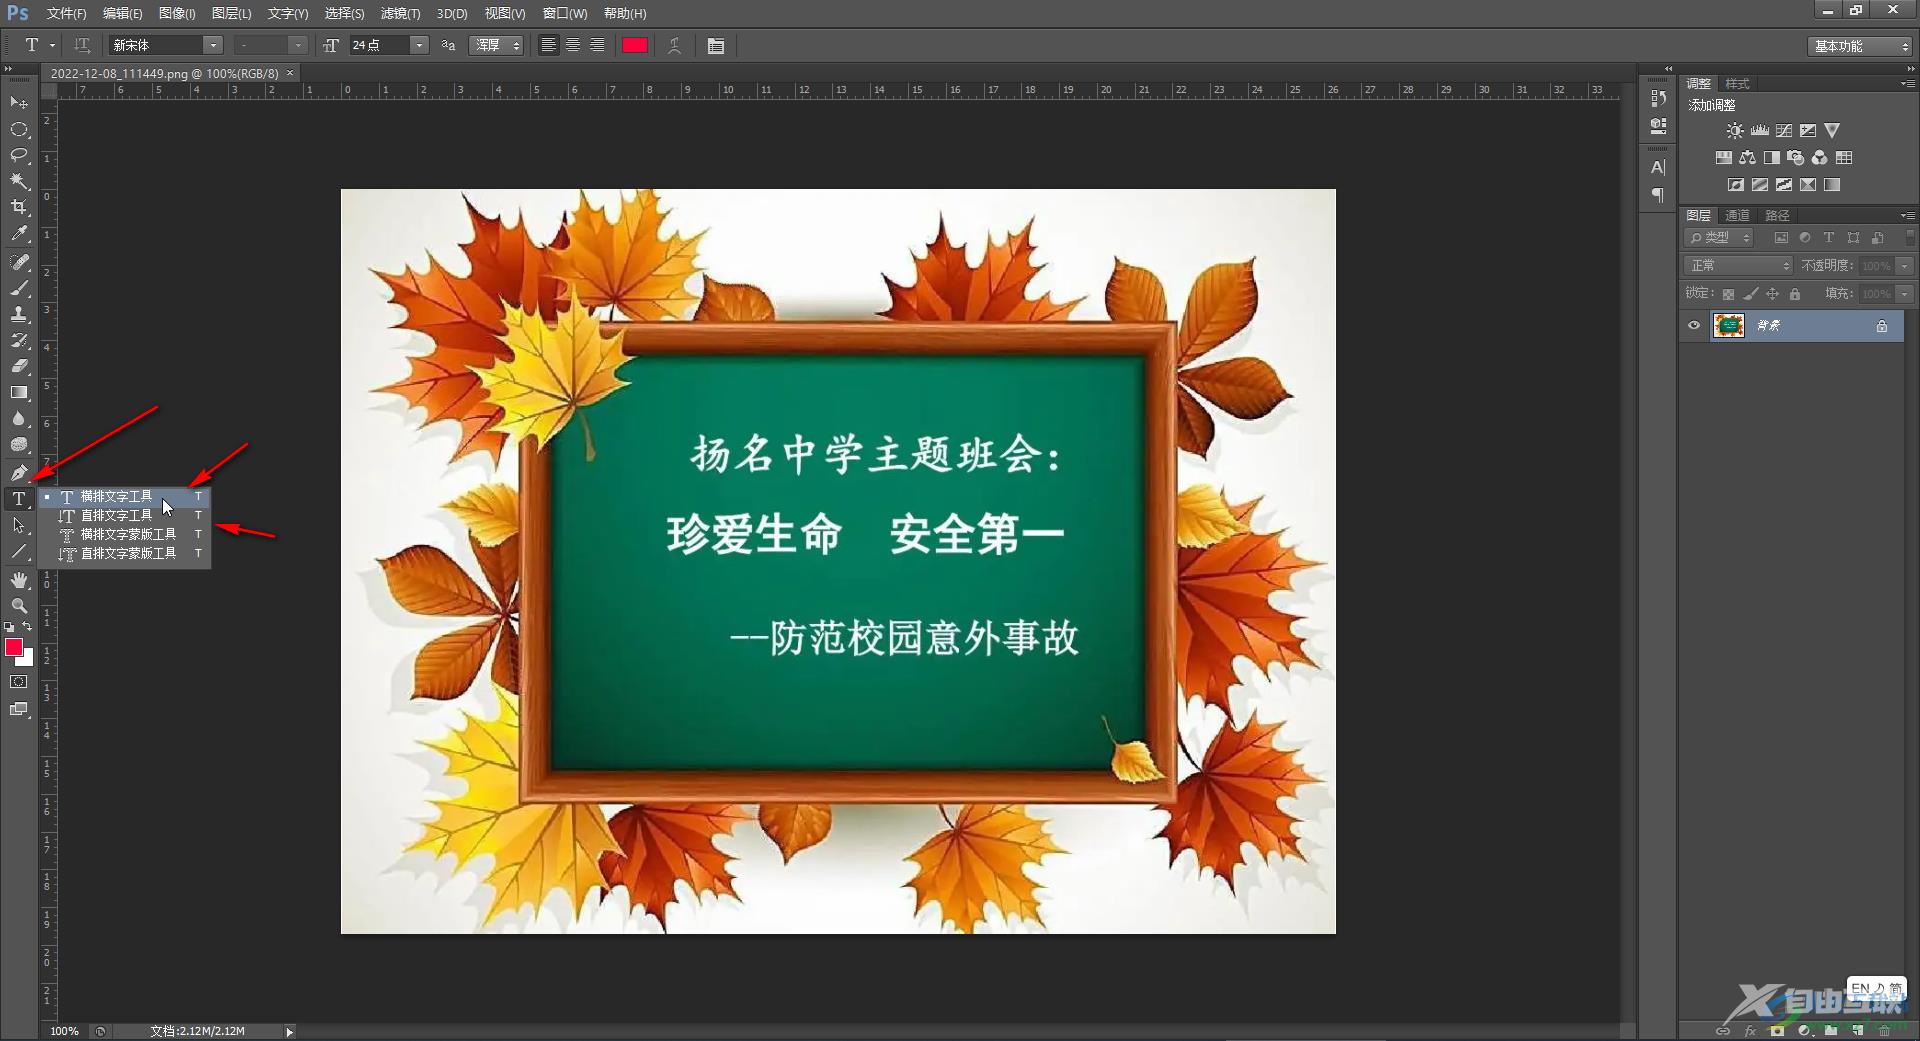
Task: Add a Channel Mixer adjustment
Action: point(1820,158)
